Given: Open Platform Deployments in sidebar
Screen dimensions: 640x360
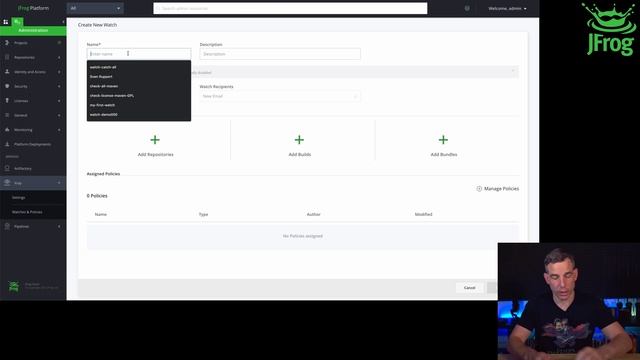Looking at the screenshot, I should pos(32,144).
